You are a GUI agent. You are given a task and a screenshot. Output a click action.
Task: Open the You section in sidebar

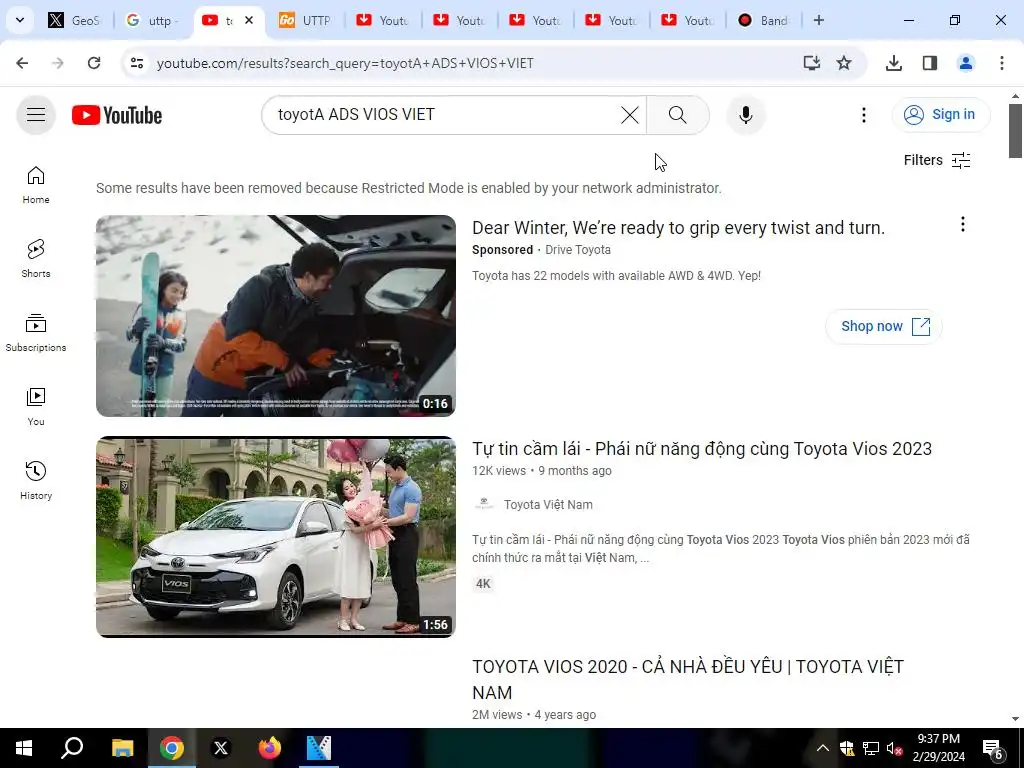point(36,406)
